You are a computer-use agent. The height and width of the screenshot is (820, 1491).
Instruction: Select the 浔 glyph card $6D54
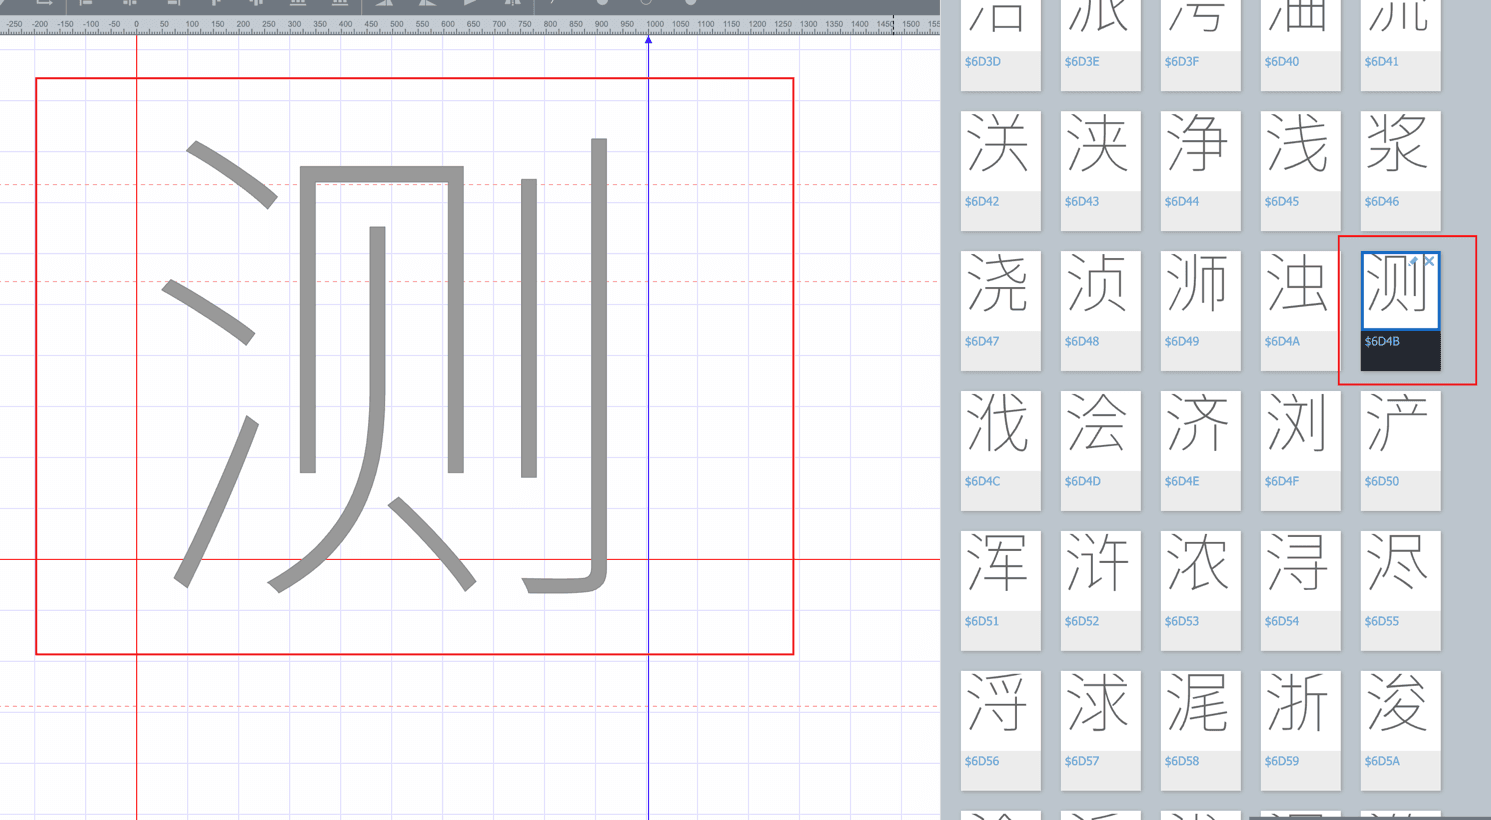1300,591
